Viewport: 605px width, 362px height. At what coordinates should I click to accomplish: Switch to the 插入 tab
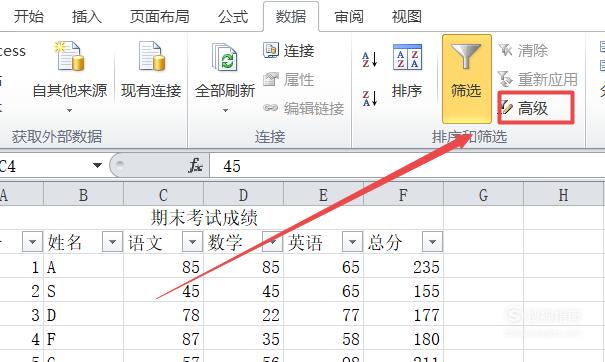[x=87, y=17]
